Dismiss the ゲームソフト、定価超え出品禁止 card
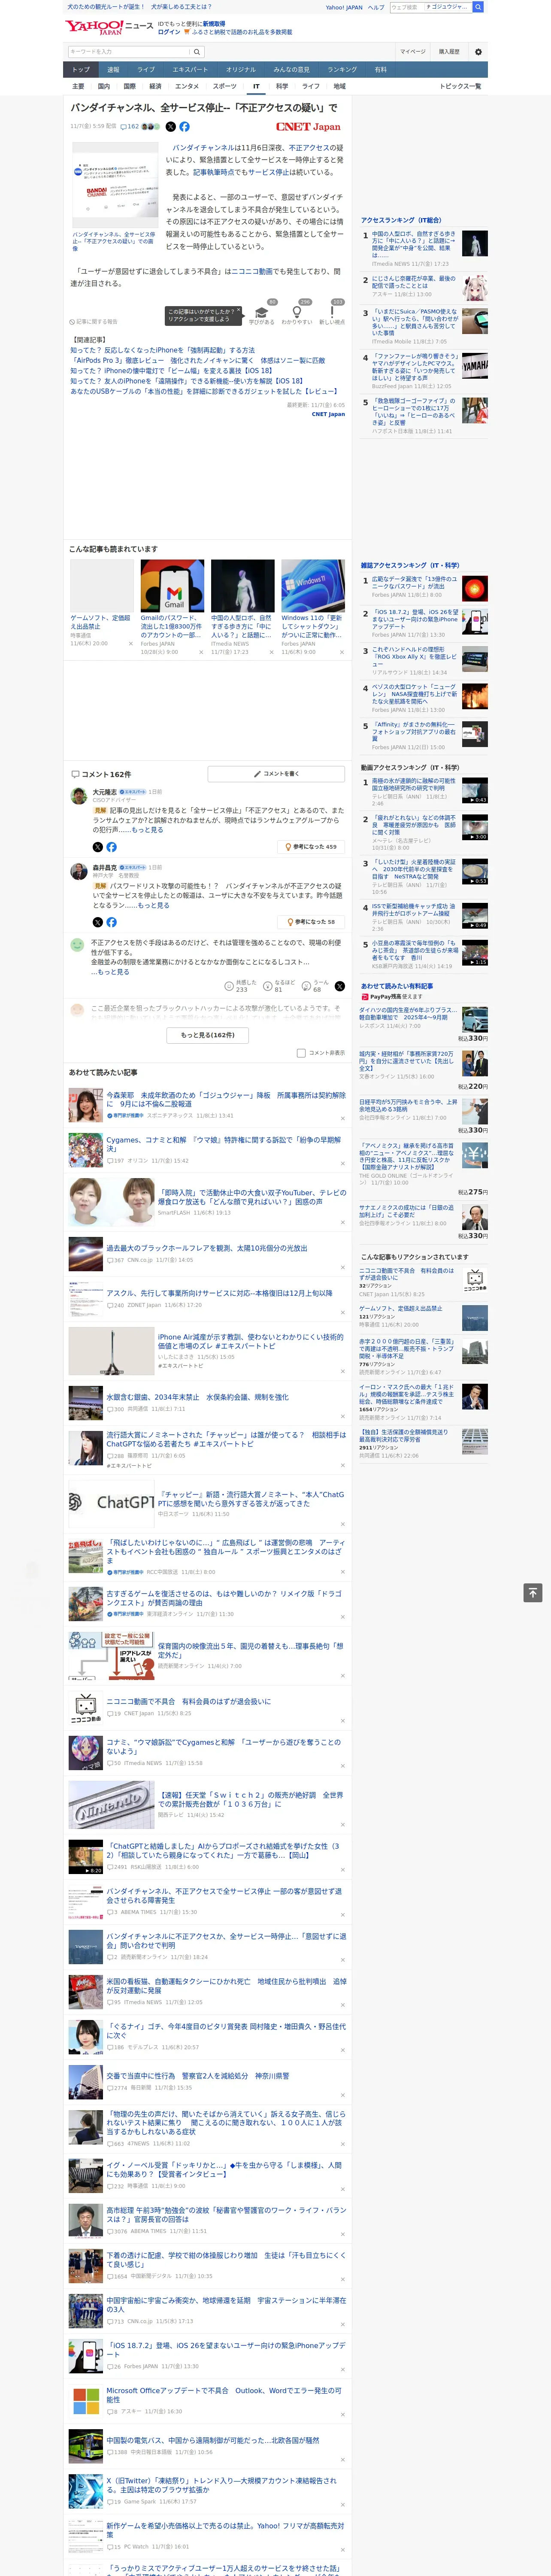 point(131,643)
